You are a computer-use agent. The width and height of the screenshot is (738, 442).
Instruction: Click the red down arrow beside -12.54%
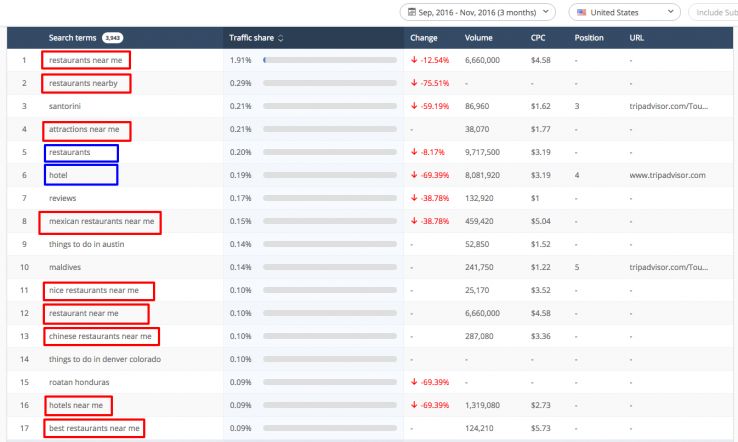point(414,60)
